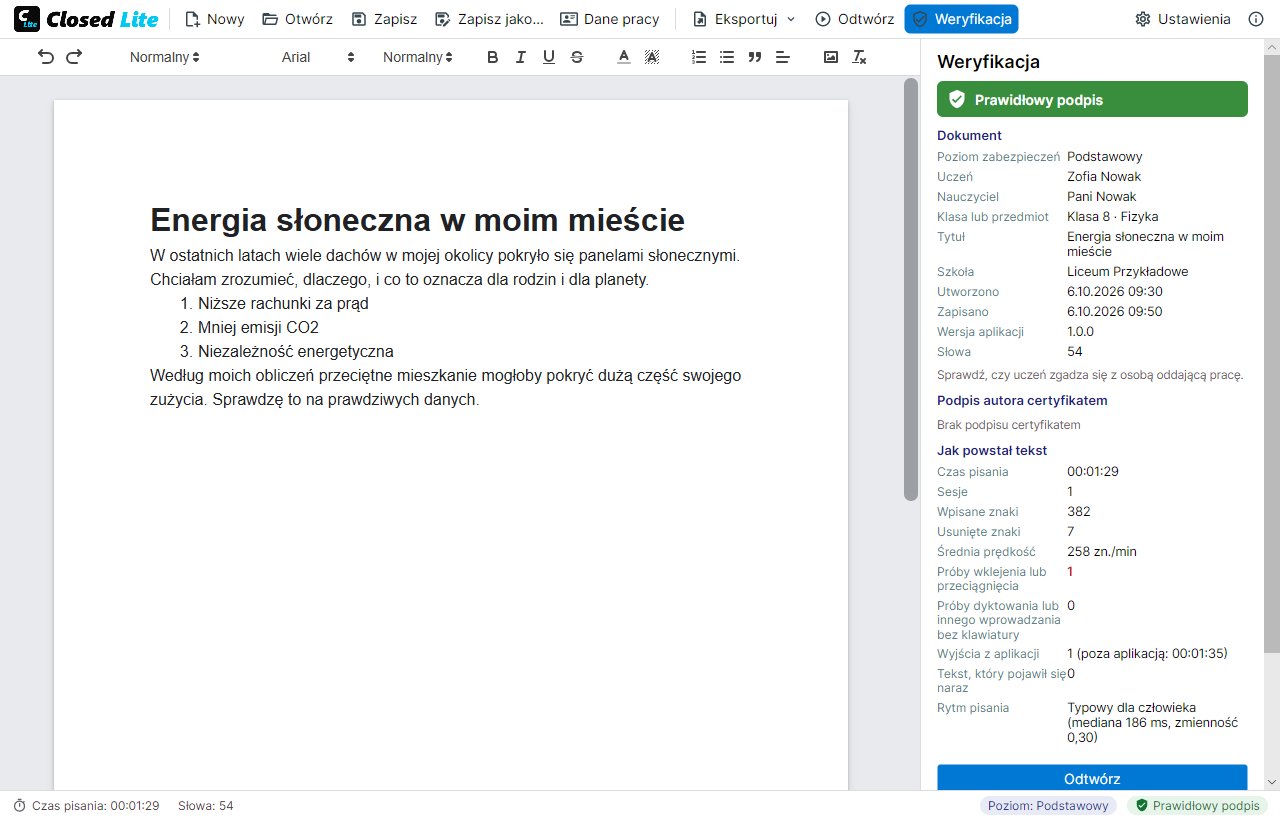The width and height of the screenshot is (1280, 820).
Task: Open Ustawienia settings
Action: point(1183,19)
